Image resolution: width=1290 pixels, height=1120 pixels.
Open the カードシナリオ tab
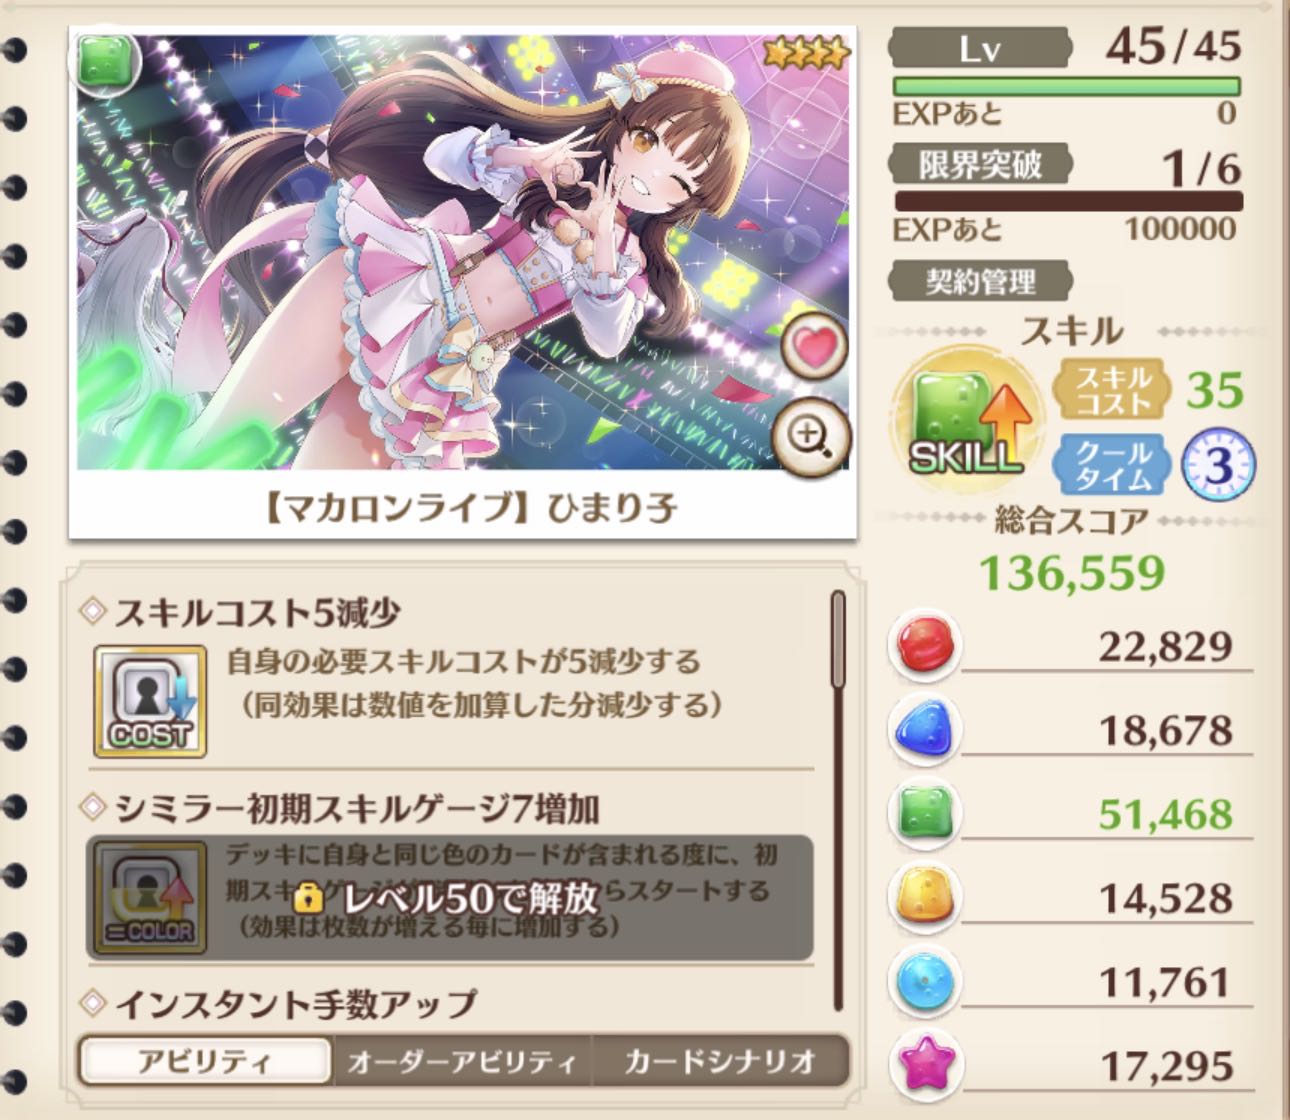click(x=721, y=1061)
